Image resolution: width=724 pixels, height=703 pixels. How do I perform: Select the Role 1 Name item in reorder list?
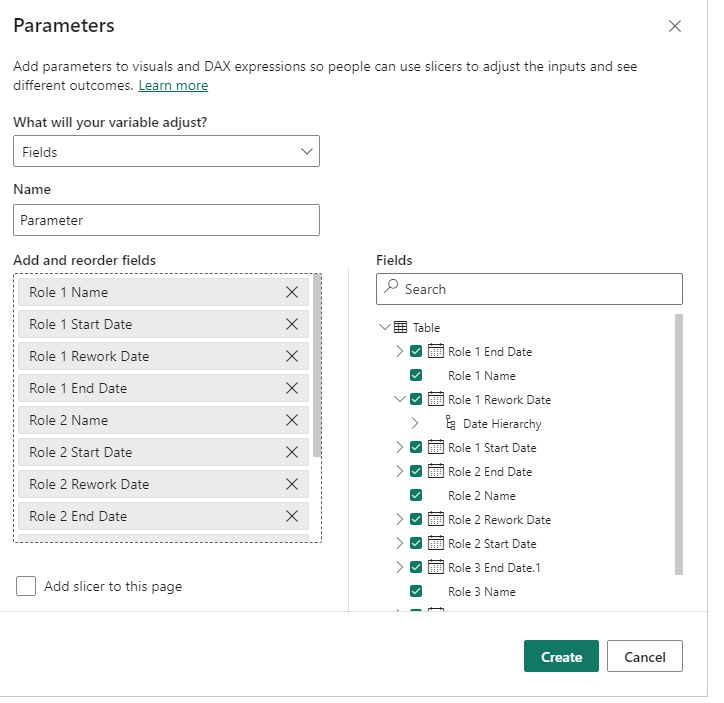coord(163,292)
